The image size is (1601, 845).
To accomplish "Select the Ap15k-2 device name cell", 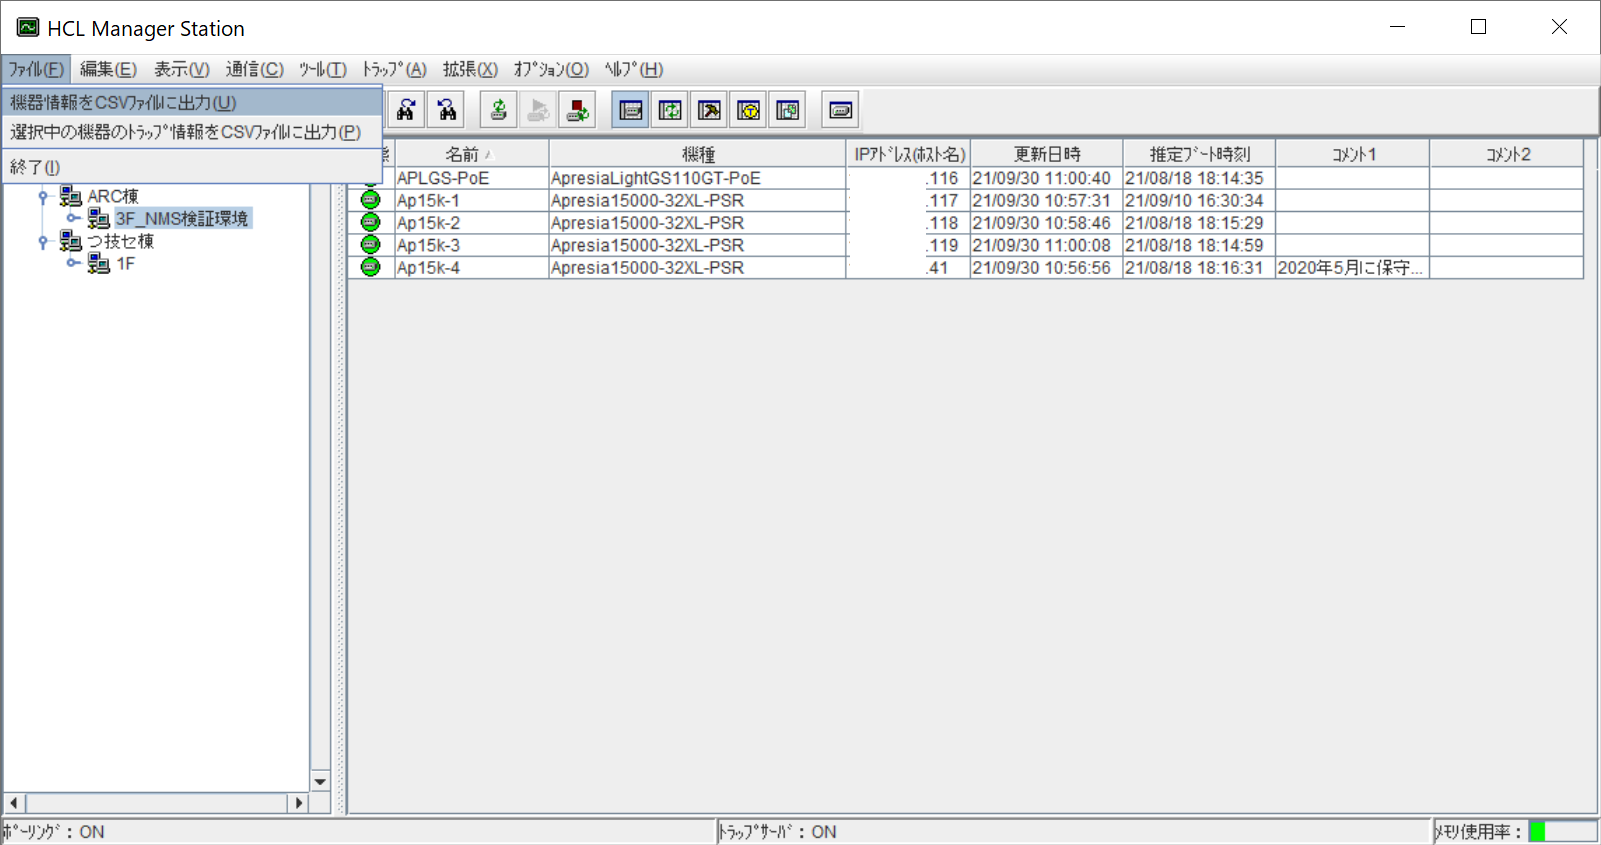I will coord(471,222).
